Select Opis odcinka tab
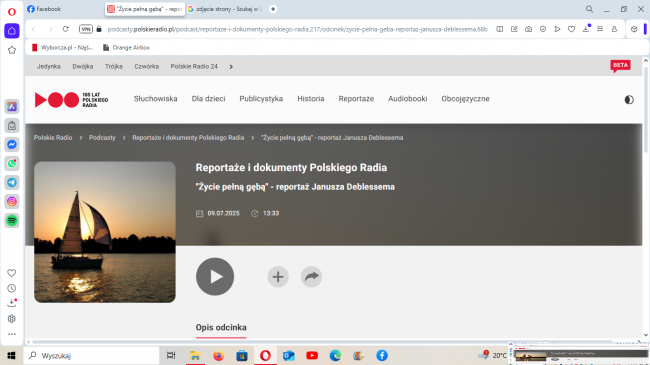Viewport: 650px width, 365px height. [221, 328]
